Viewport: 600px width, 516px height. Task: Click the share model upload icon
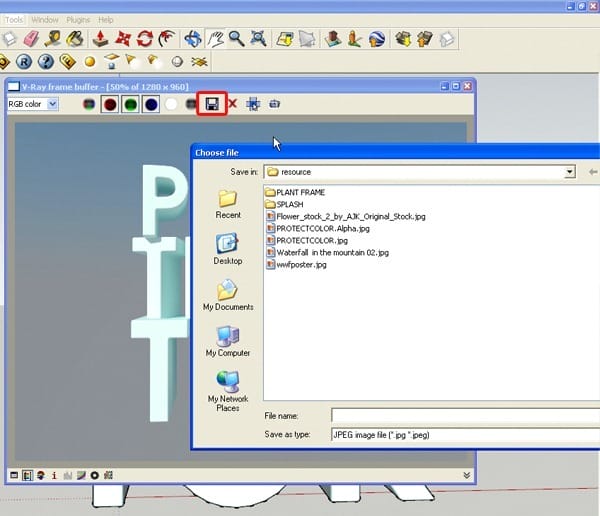tap(425, 39)
